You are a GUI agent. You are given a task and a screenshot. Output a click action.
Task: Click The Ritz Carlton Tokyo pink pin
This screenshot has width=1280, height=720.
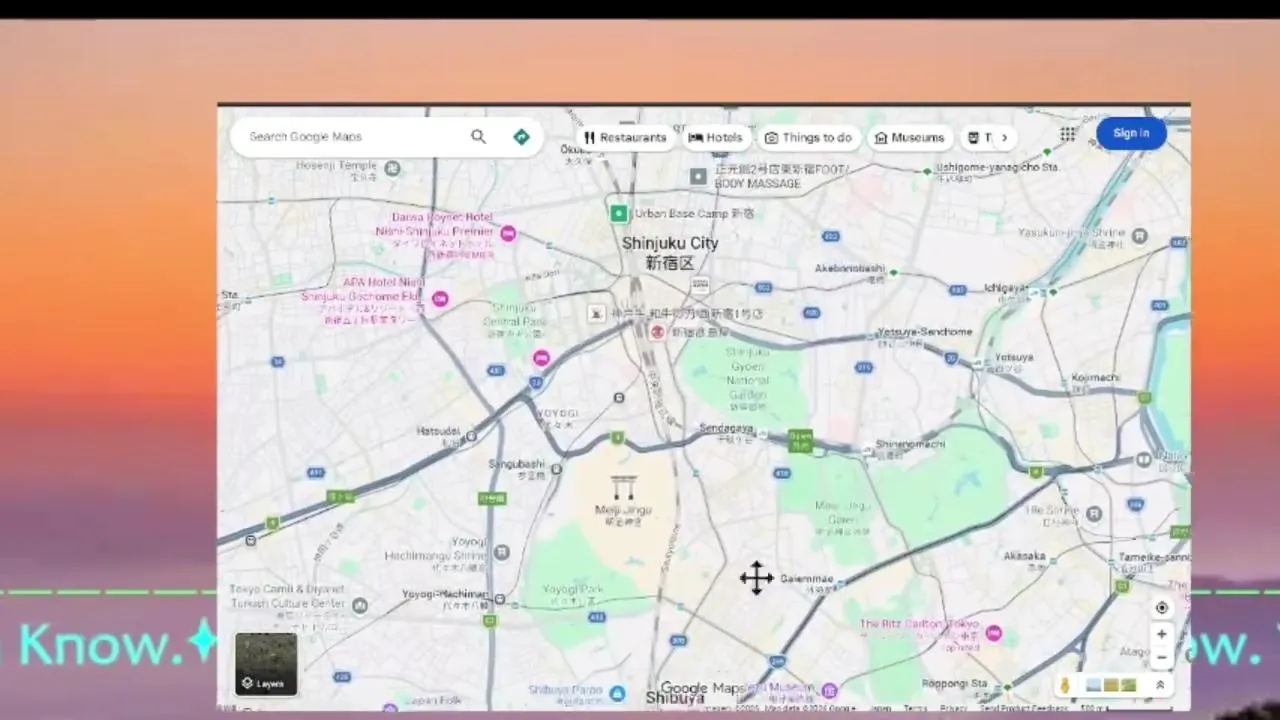pyautogui.click(x=993, y=633)
